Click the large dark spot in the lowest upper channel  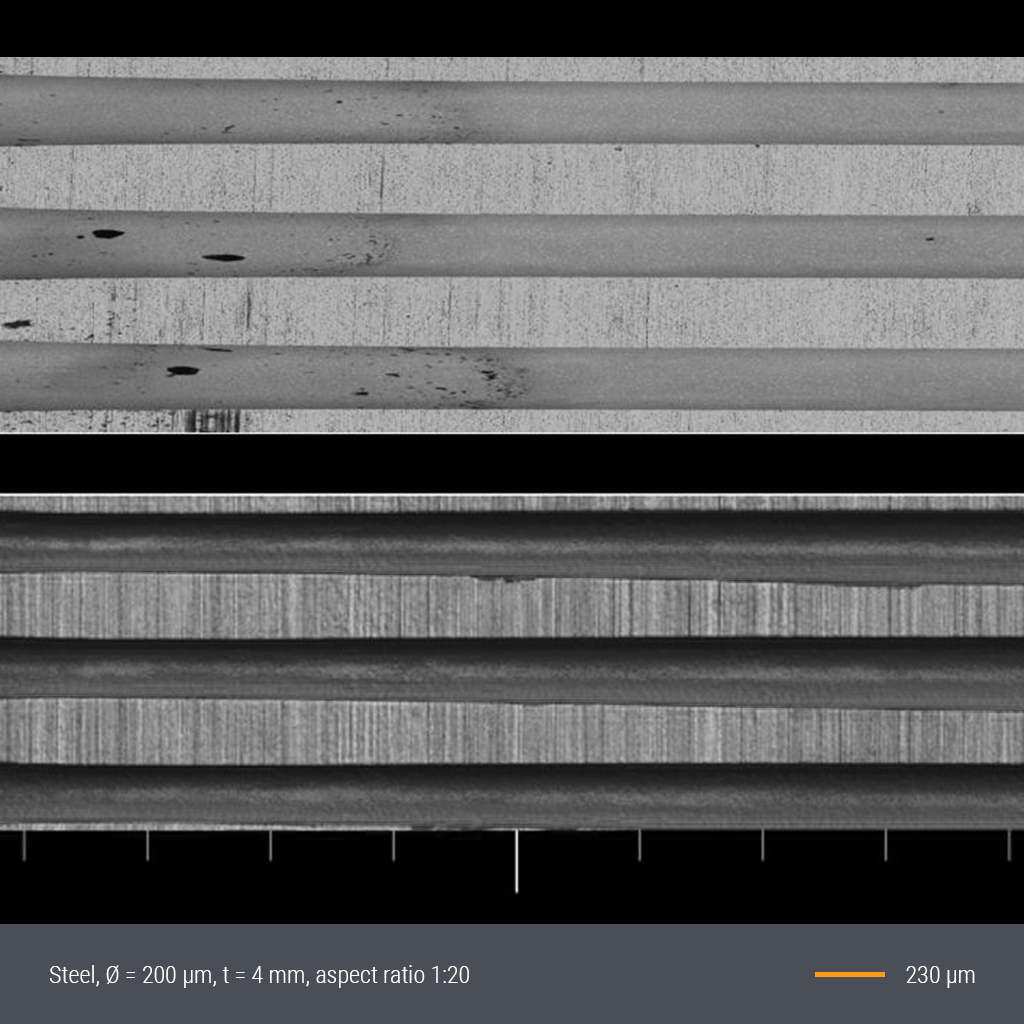pyautogui.click(x=182, y=371)
